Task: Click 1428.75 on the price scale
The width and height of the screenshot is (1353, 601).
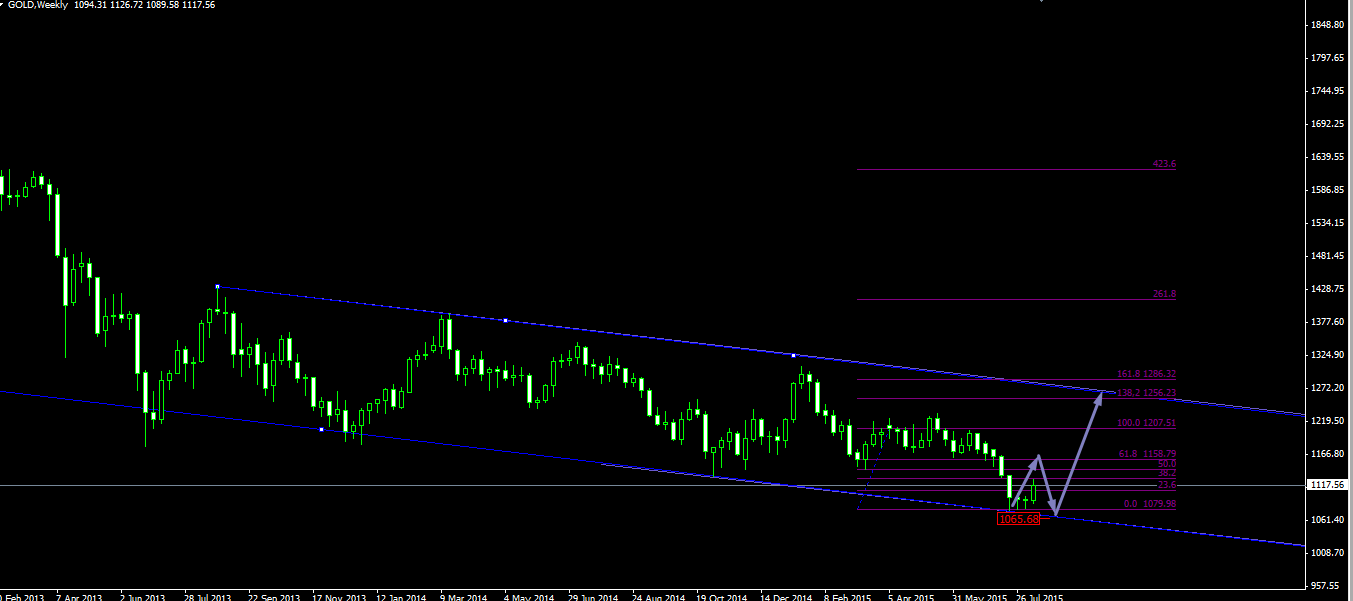Action: pos(1329,289)
